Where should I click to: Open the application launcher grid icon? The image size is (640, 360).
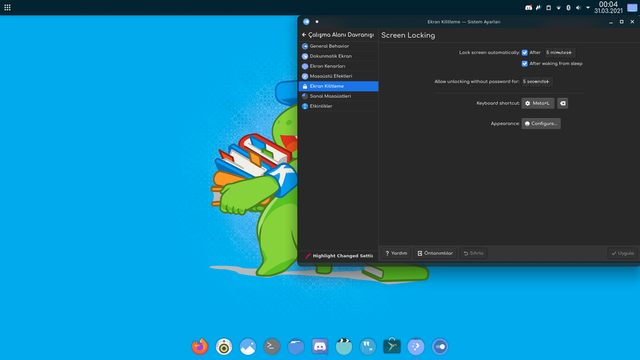tap(7, 7)
